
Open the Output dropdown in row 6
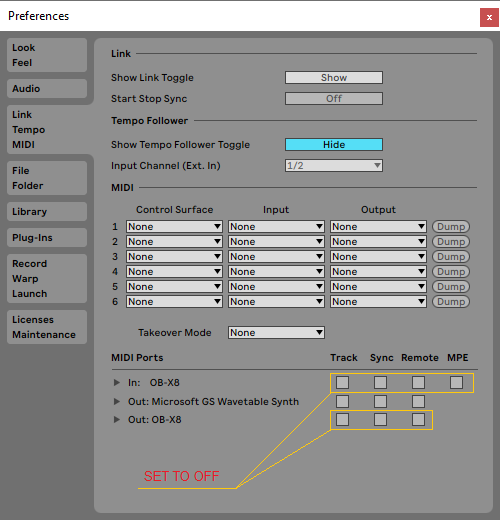point(378,302)
